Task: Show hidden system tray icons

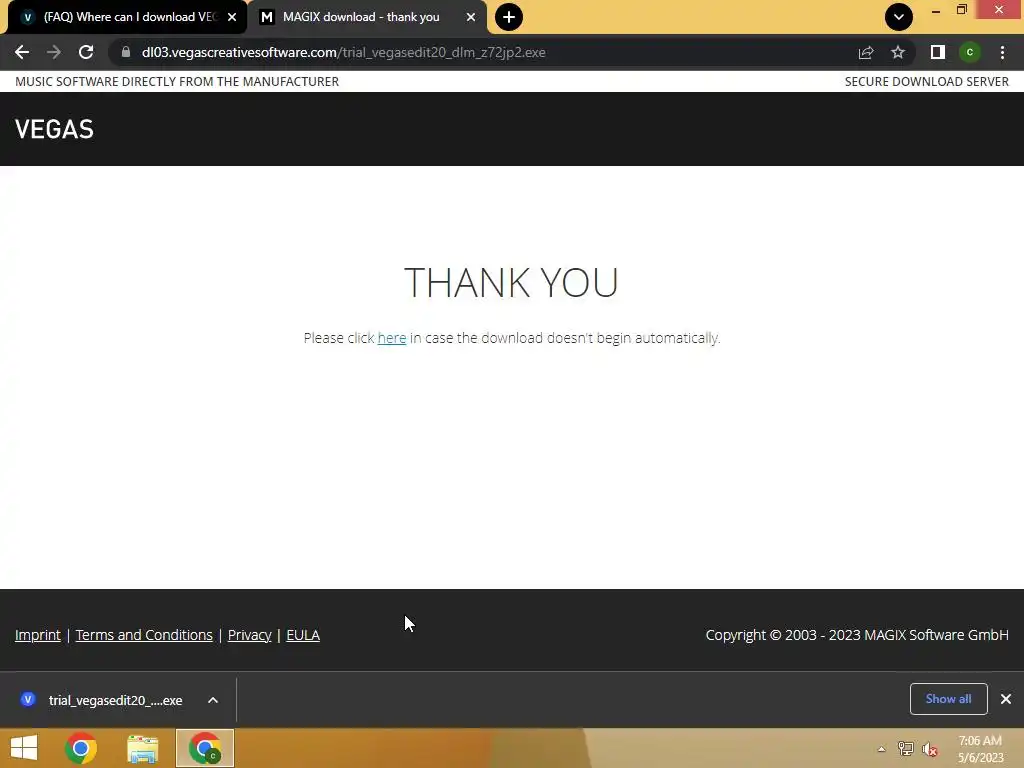Action: coord(882,749)
